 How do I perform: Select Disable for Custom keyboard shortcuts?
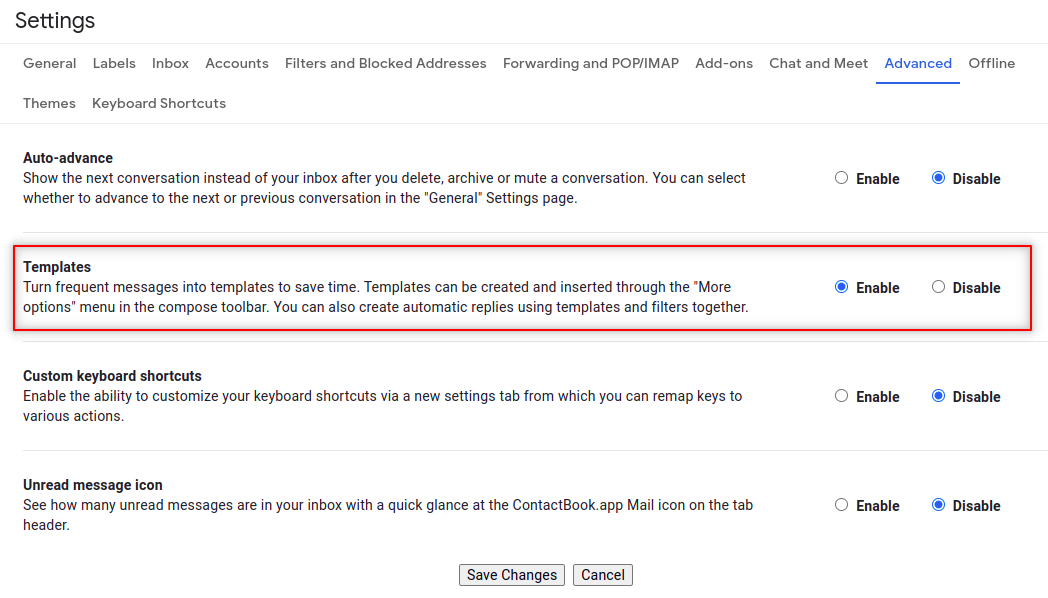click(938, 396)
